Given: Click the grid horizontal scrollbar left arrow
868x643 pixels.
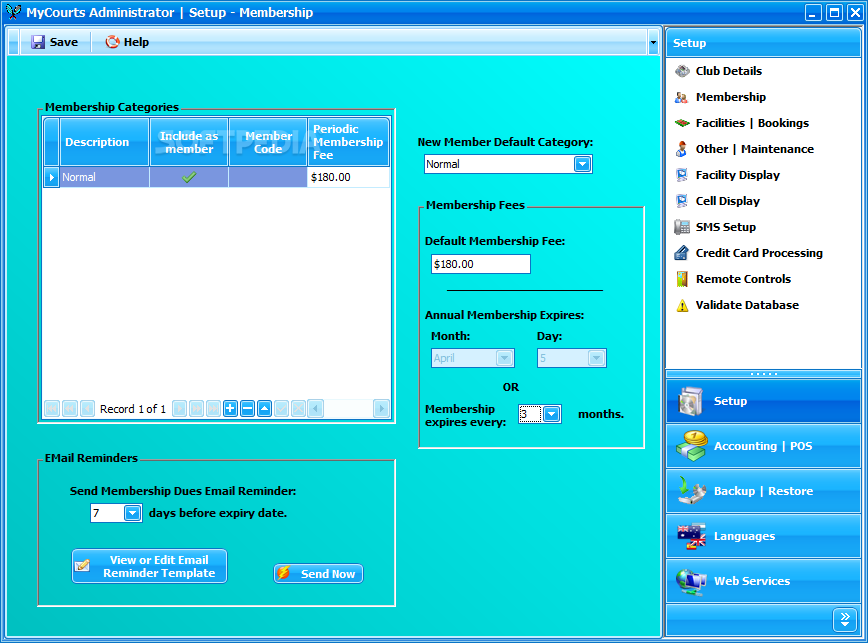Looking at the screenshot, I should (x=316, y=409).
